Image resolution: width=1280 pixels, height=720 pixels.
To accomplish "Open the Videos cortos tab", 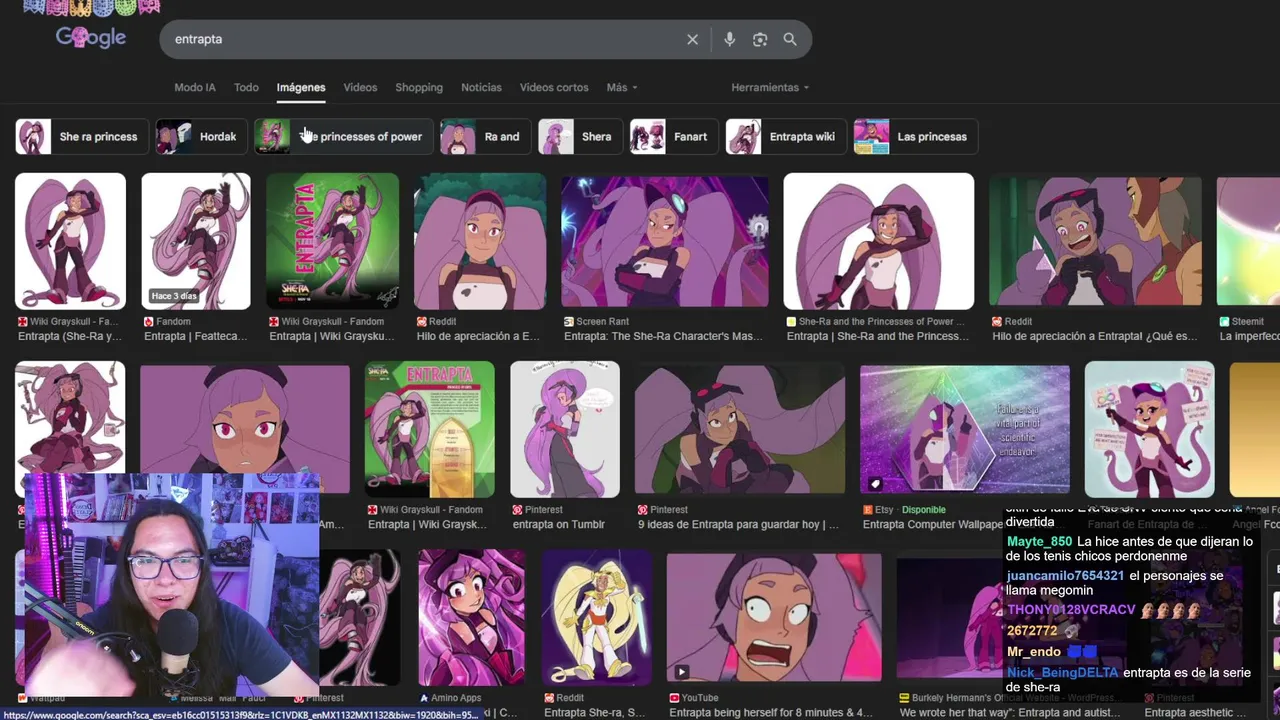I will pos(554,87).
